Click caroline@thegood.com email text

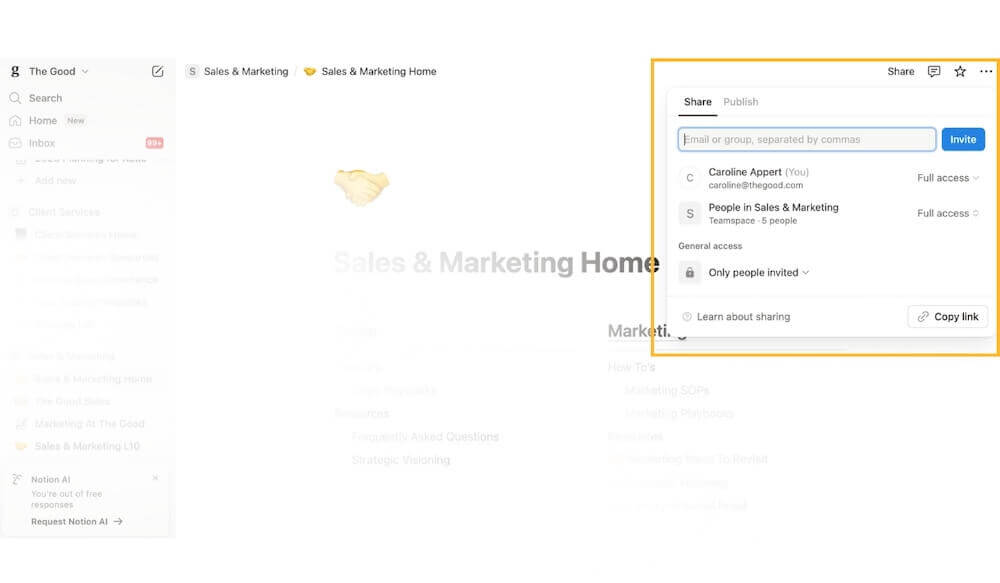tap(756, 186)
